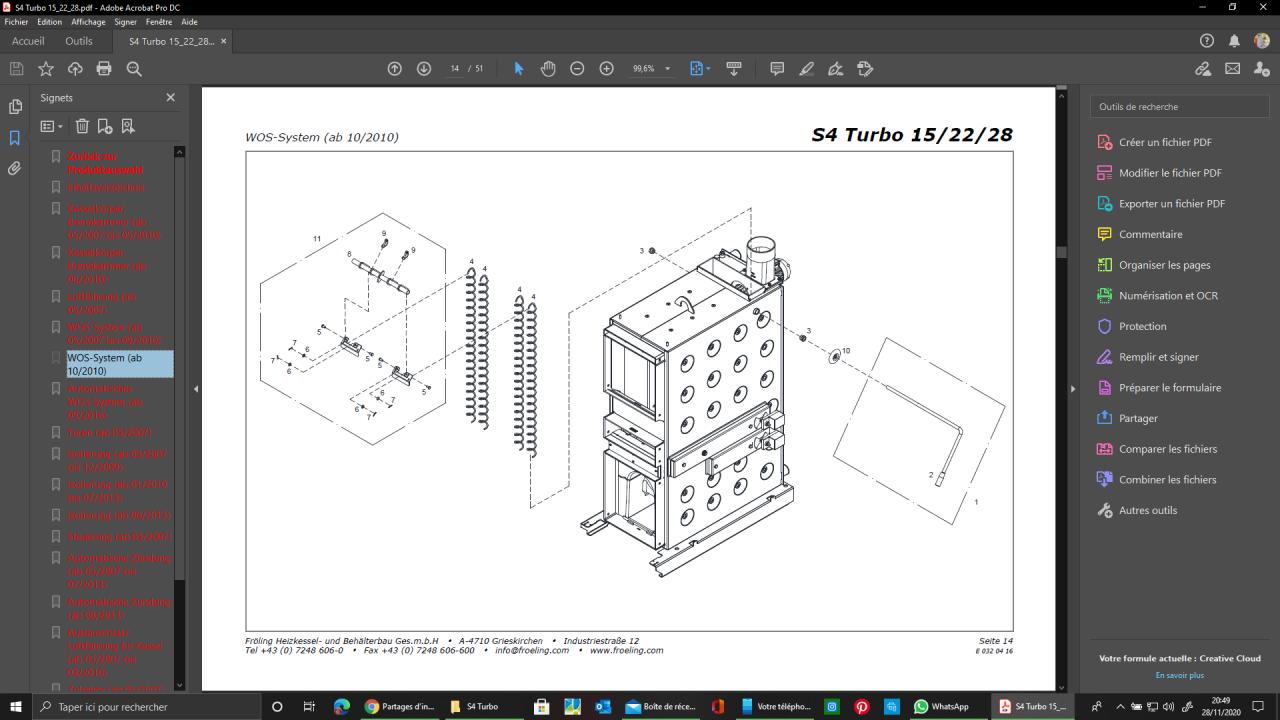Open bookmark Inhaltsverzeichnis
The height and width of the screenshot is (720, 1280).
pos(106,187)
